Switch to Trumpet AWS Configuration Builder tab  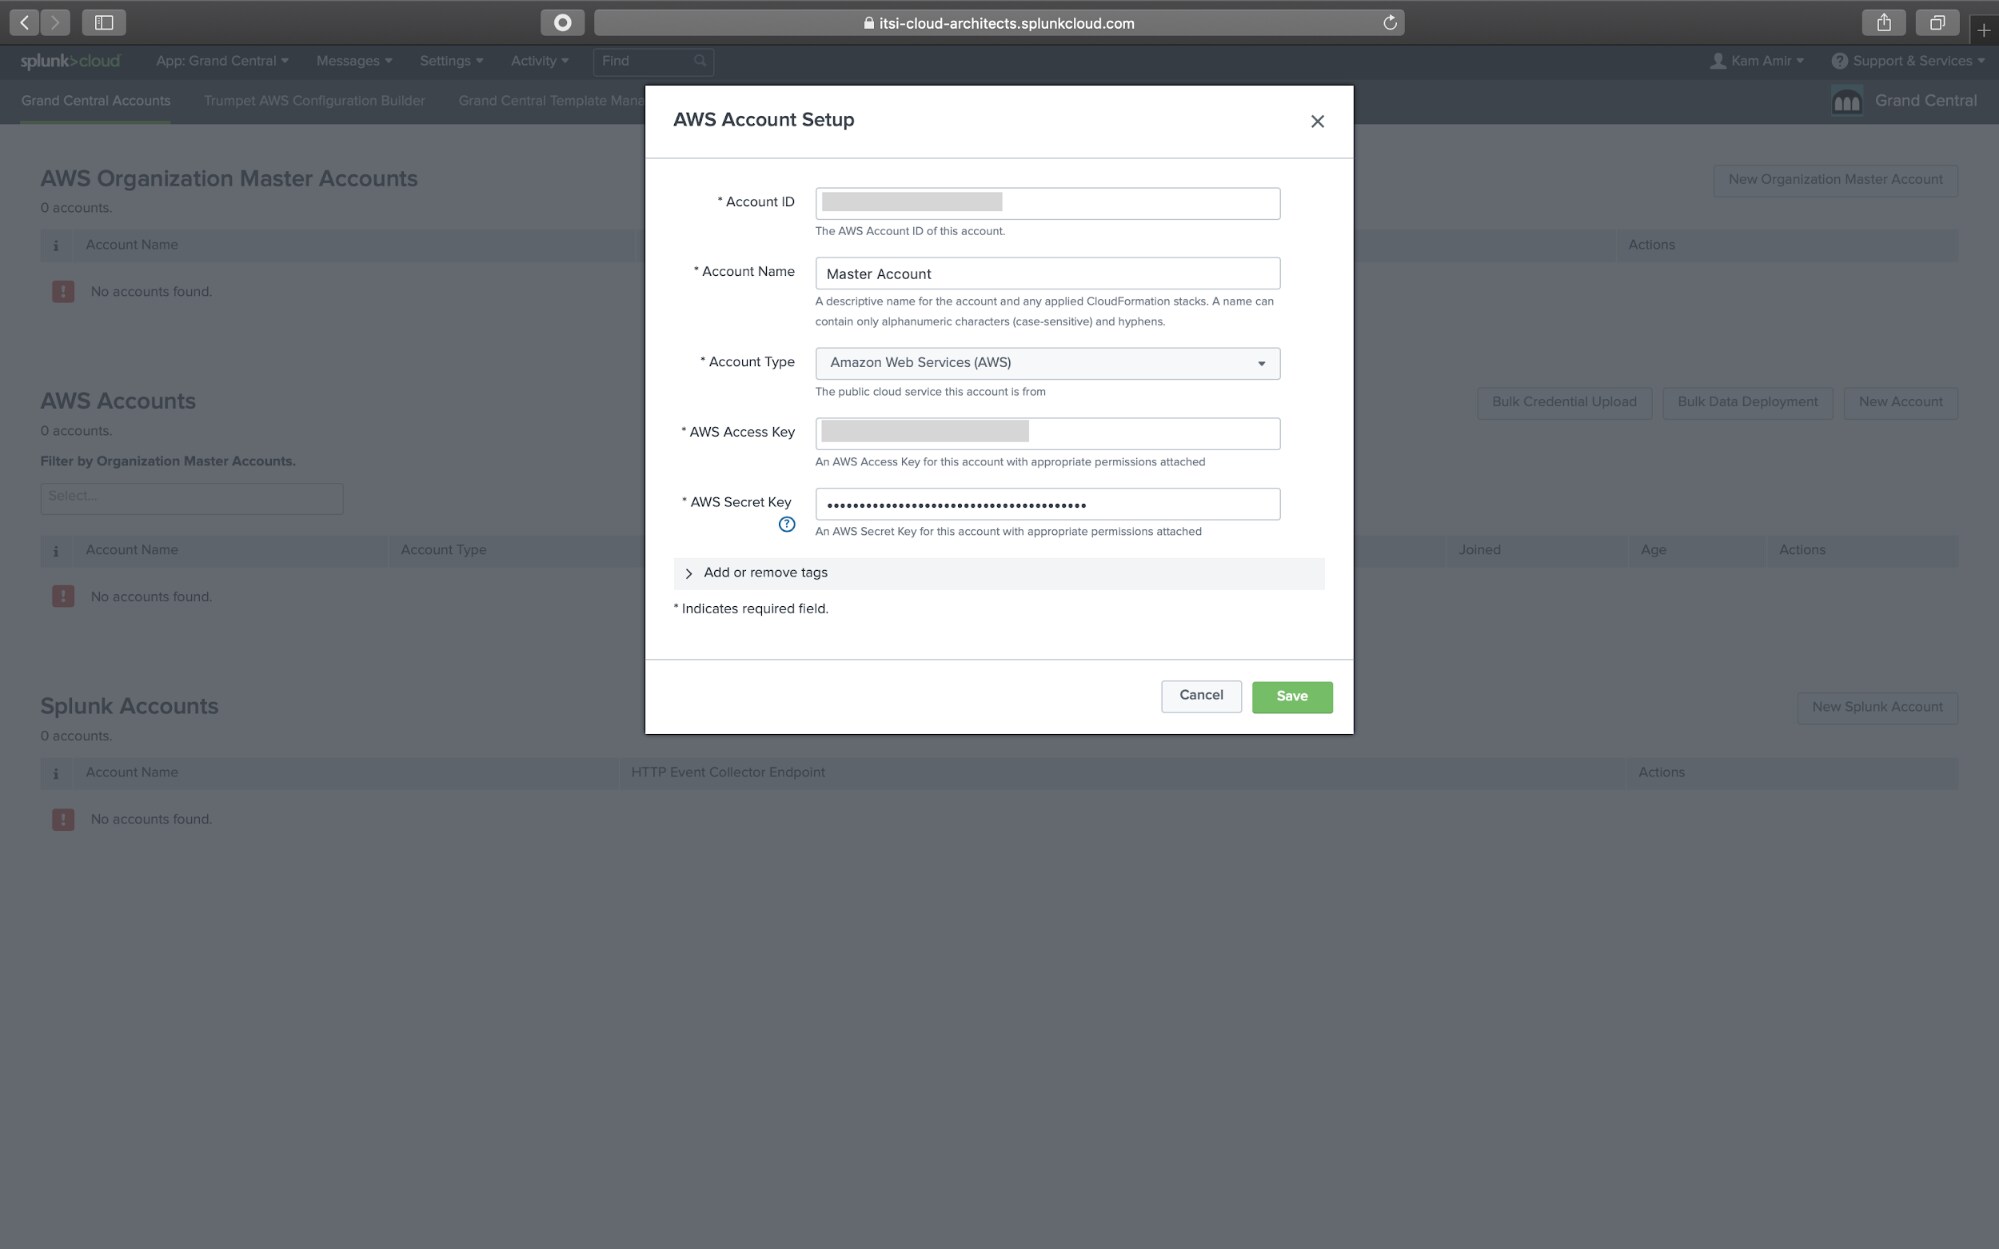coord(314,101)
